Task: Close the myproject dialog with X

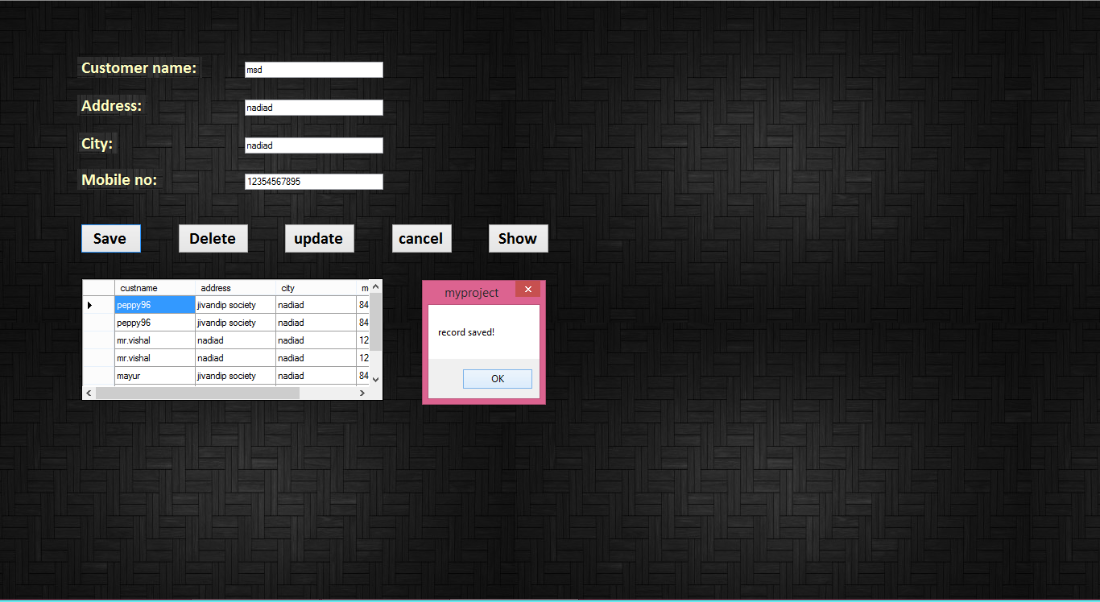Action: 528,289
